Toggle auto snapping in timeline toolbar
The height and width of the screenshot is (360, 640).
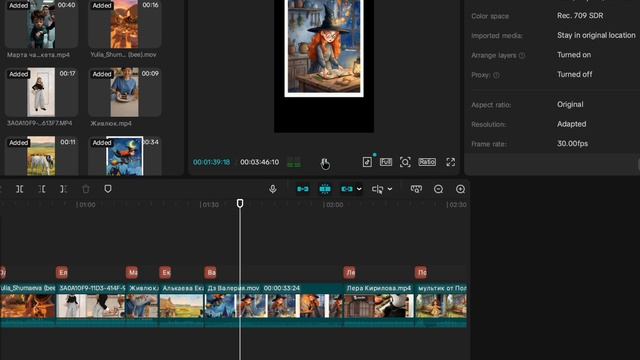[x=325, y=189]
